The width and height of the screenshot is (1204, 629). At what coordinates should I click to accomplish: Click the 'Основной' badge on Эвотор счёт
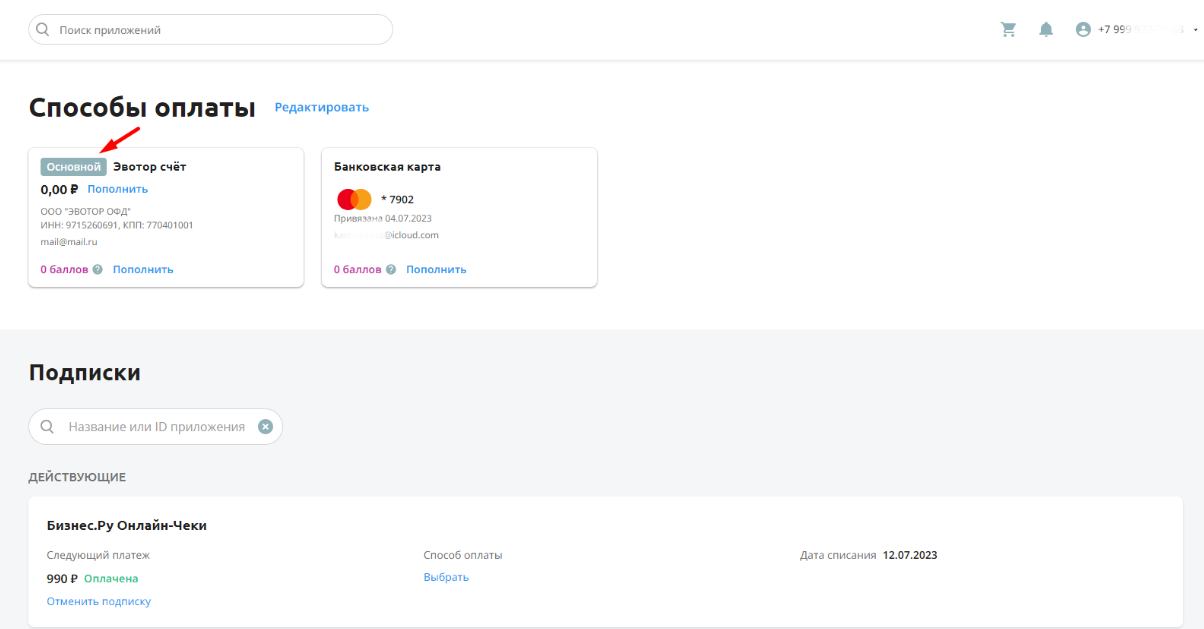[73, 167]
